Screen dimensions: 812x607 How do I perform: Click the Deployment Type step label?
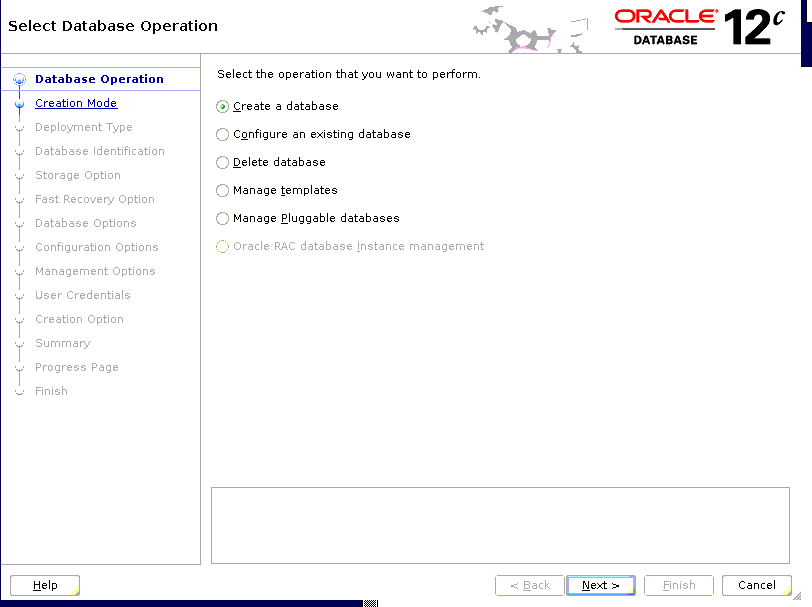pyautogui.click(x=83, y=127)
